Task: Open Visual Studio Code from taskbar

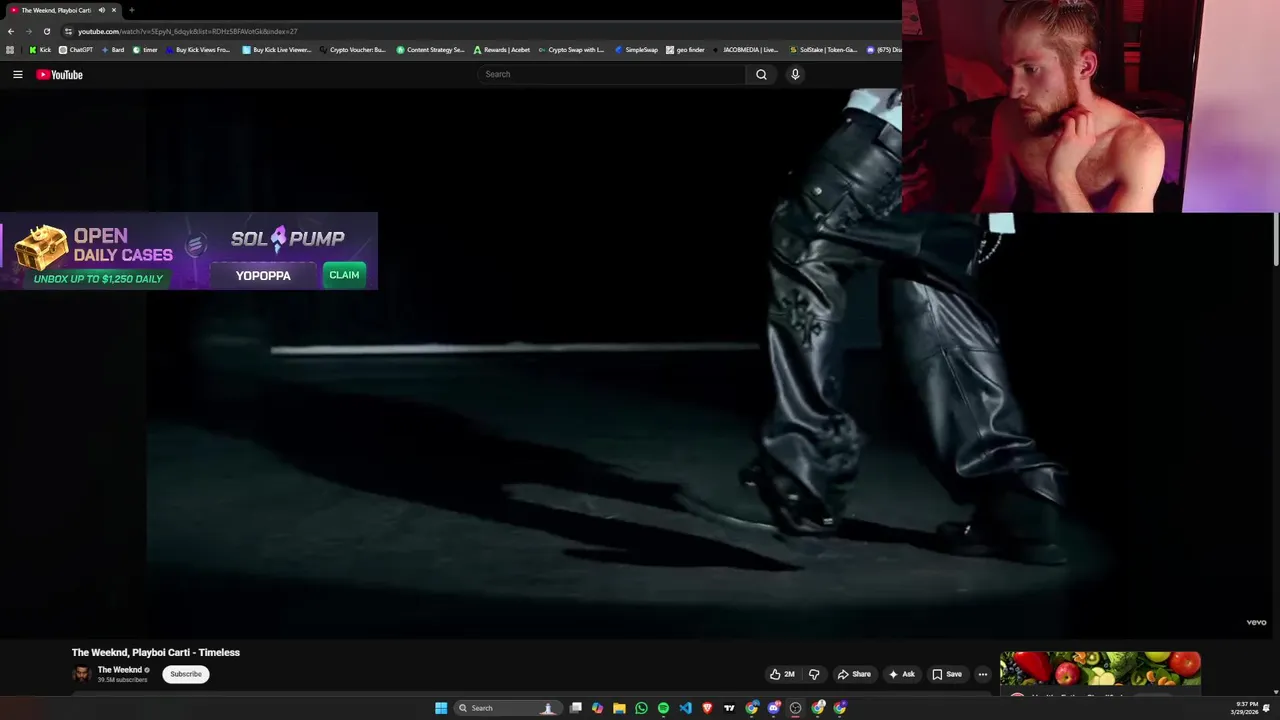Action: 685,708
